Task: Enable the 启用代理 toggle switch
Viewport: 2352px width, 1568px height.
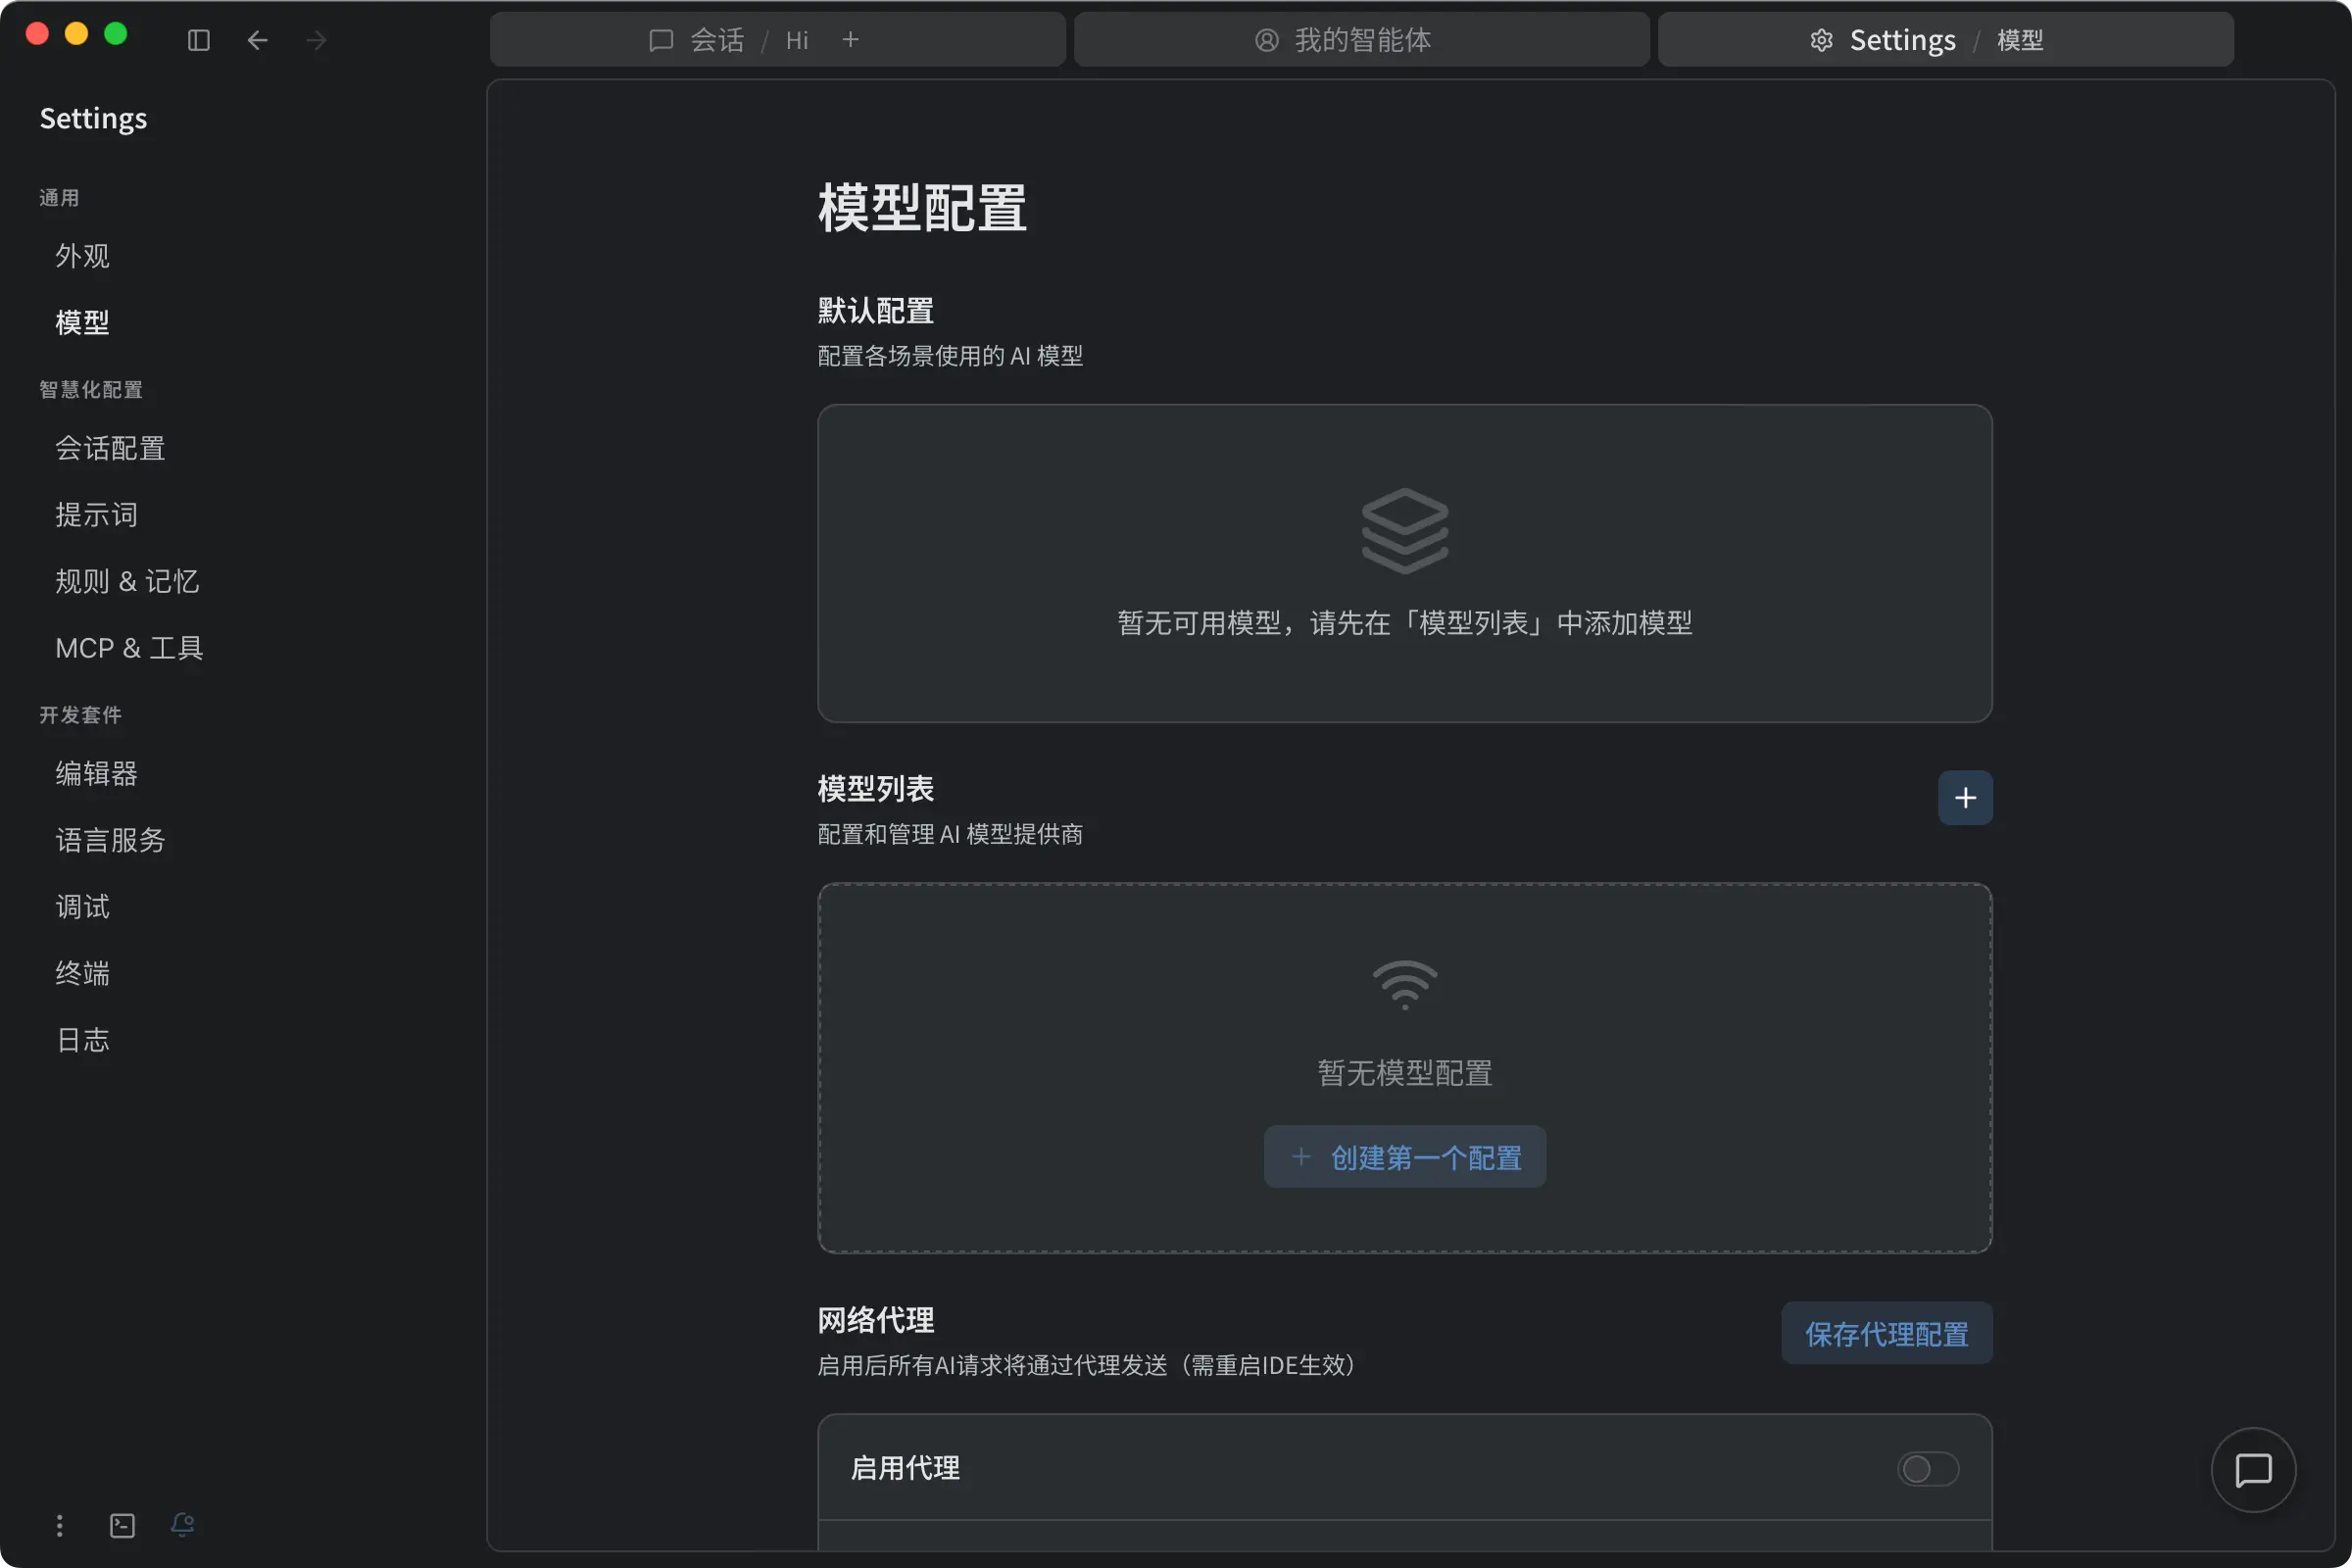Action: pyautogui.click(x=1927, y=1468)
